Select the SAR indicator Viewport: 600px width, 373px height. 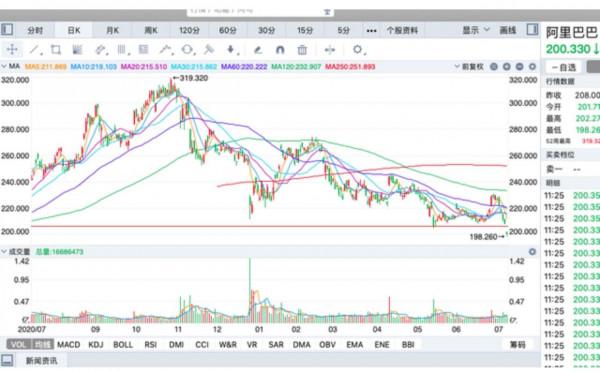(276, 345)
